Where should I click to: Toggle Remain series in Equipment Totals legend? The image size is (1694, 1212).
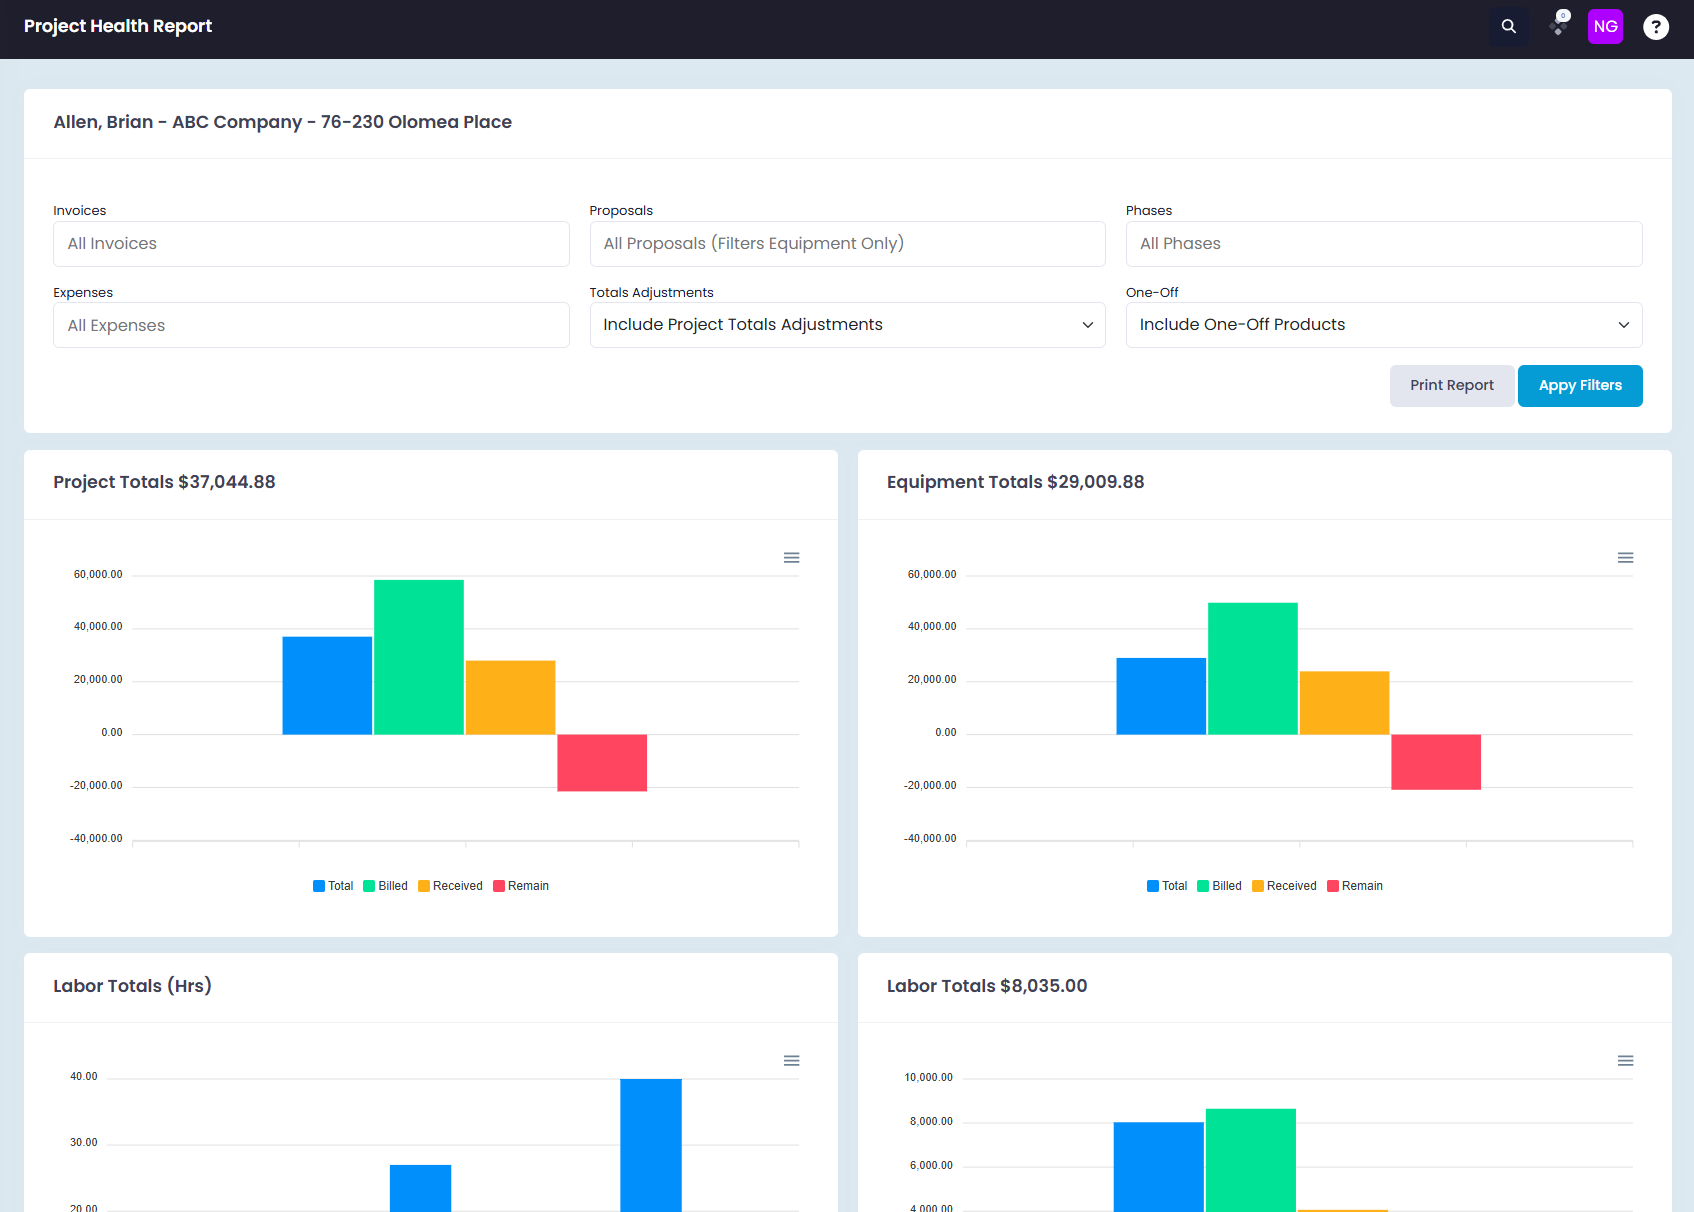(1355, 886)
